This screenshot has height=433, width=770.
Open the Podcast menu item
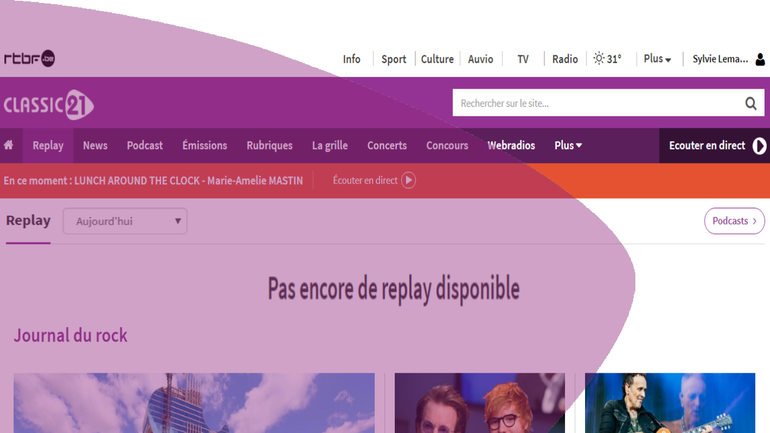point(144,145)
